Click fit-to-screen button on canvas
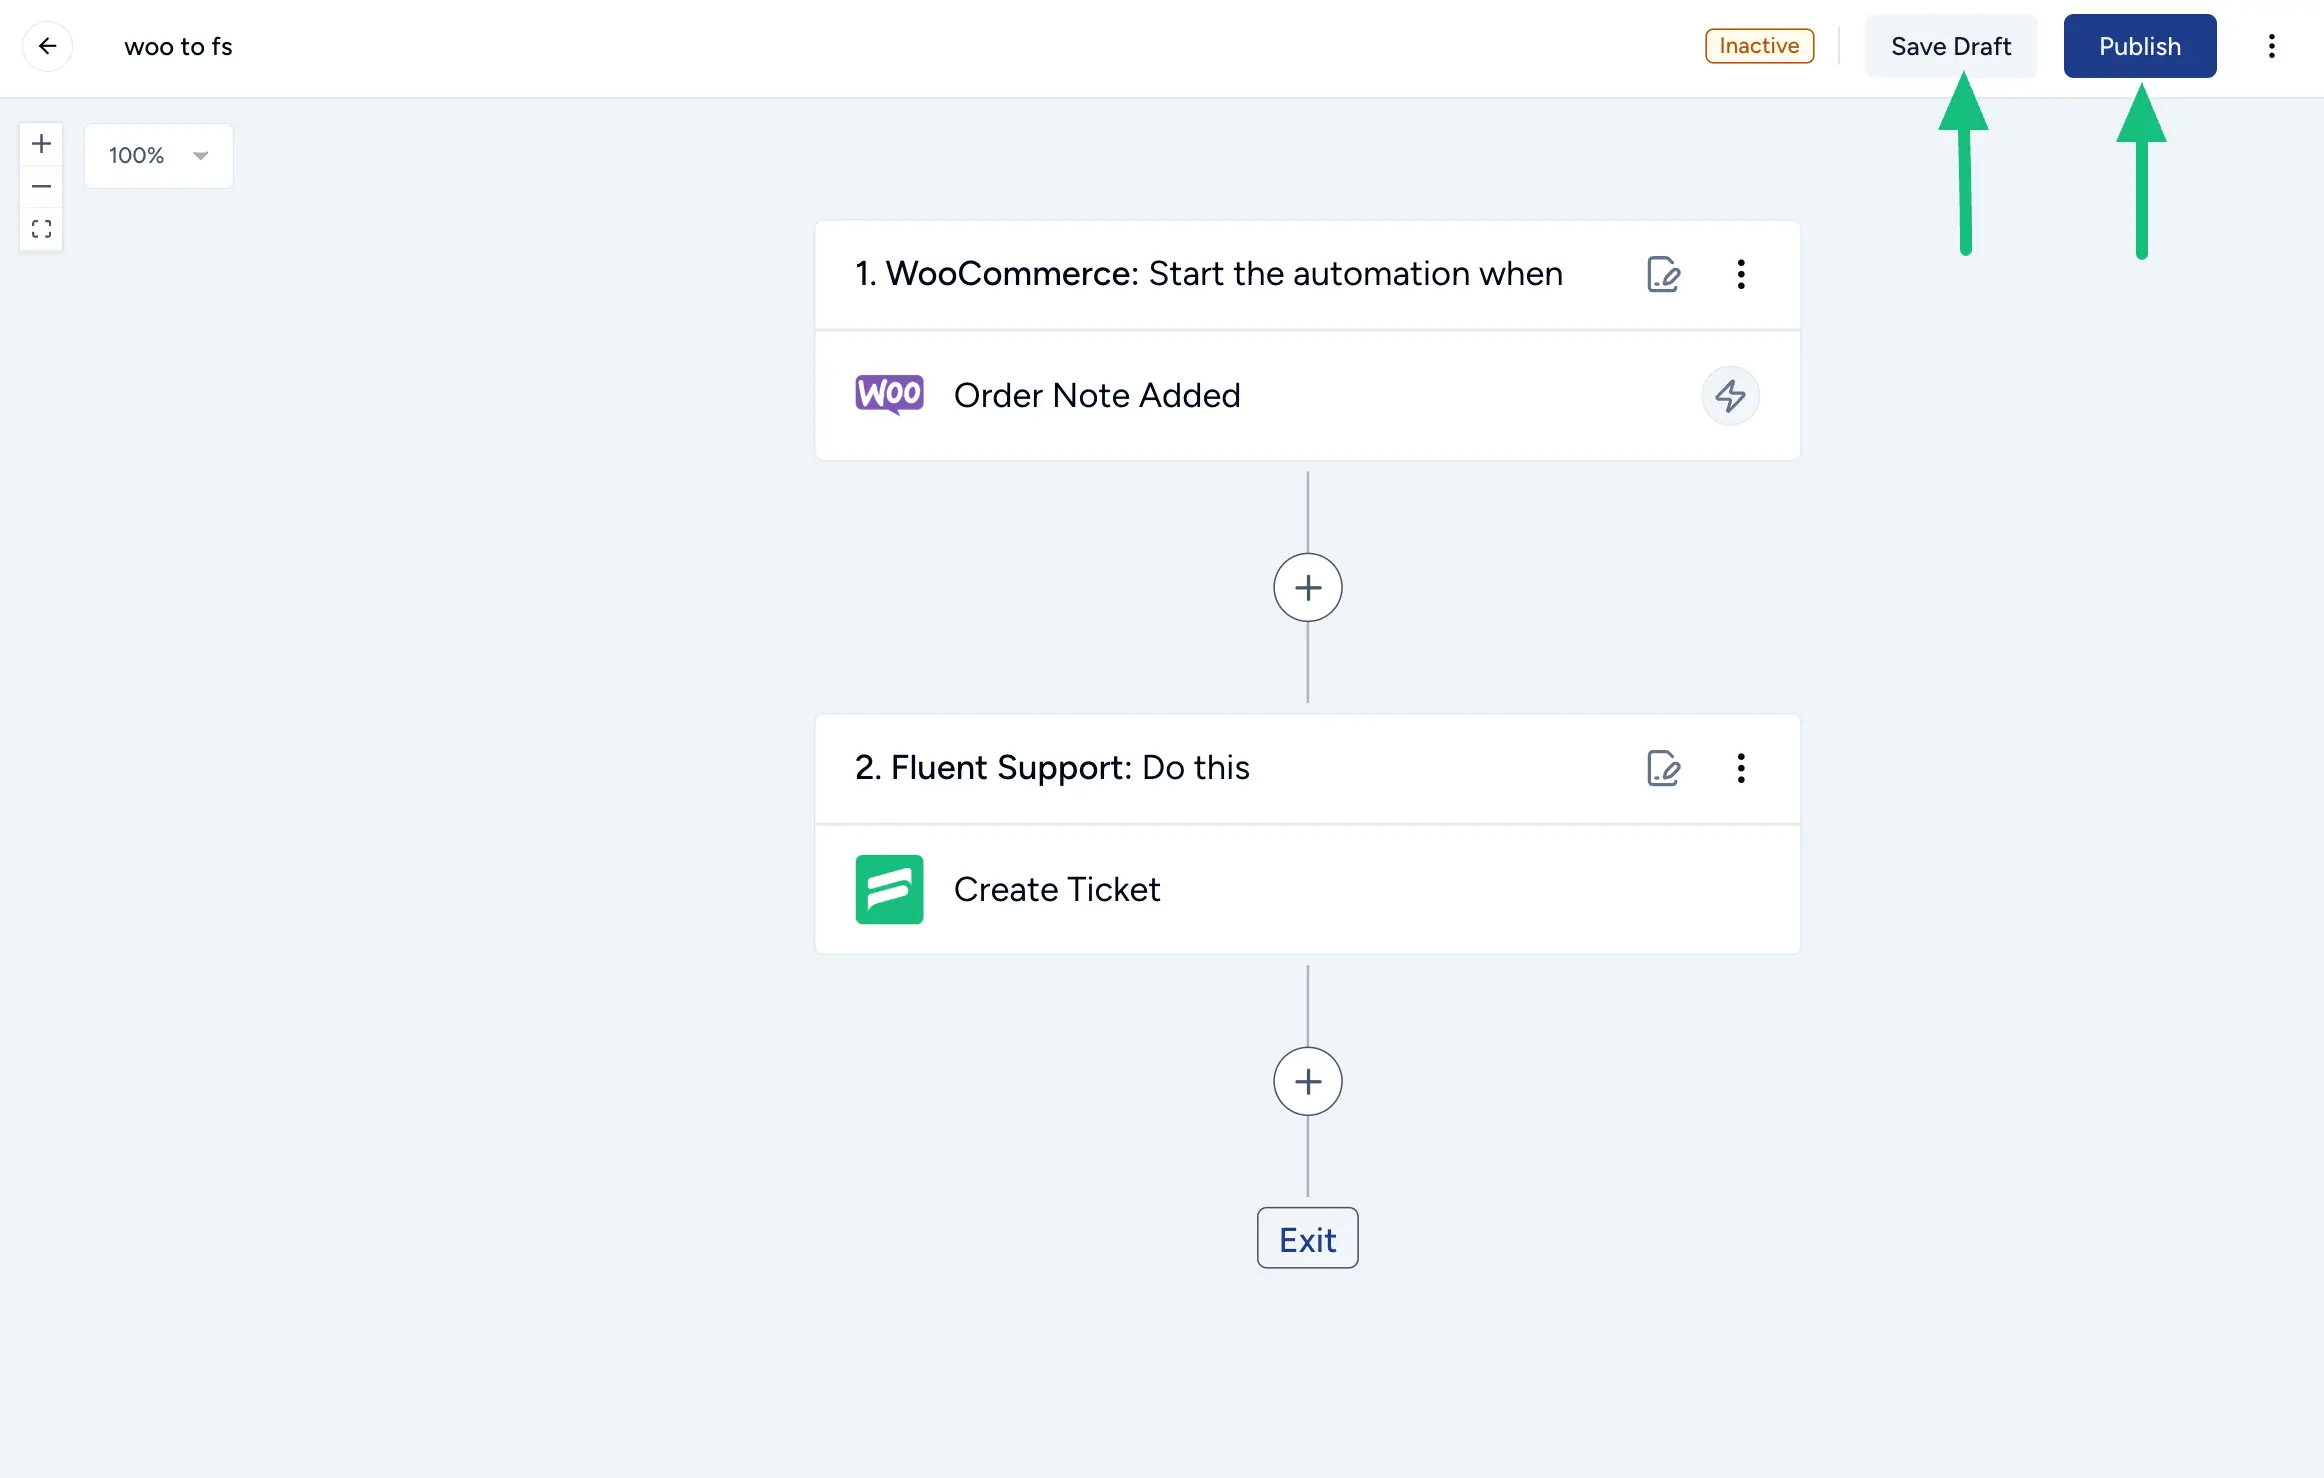Image resolution: width=2324 pixels, height=1478 pixels. coord(41,229)
